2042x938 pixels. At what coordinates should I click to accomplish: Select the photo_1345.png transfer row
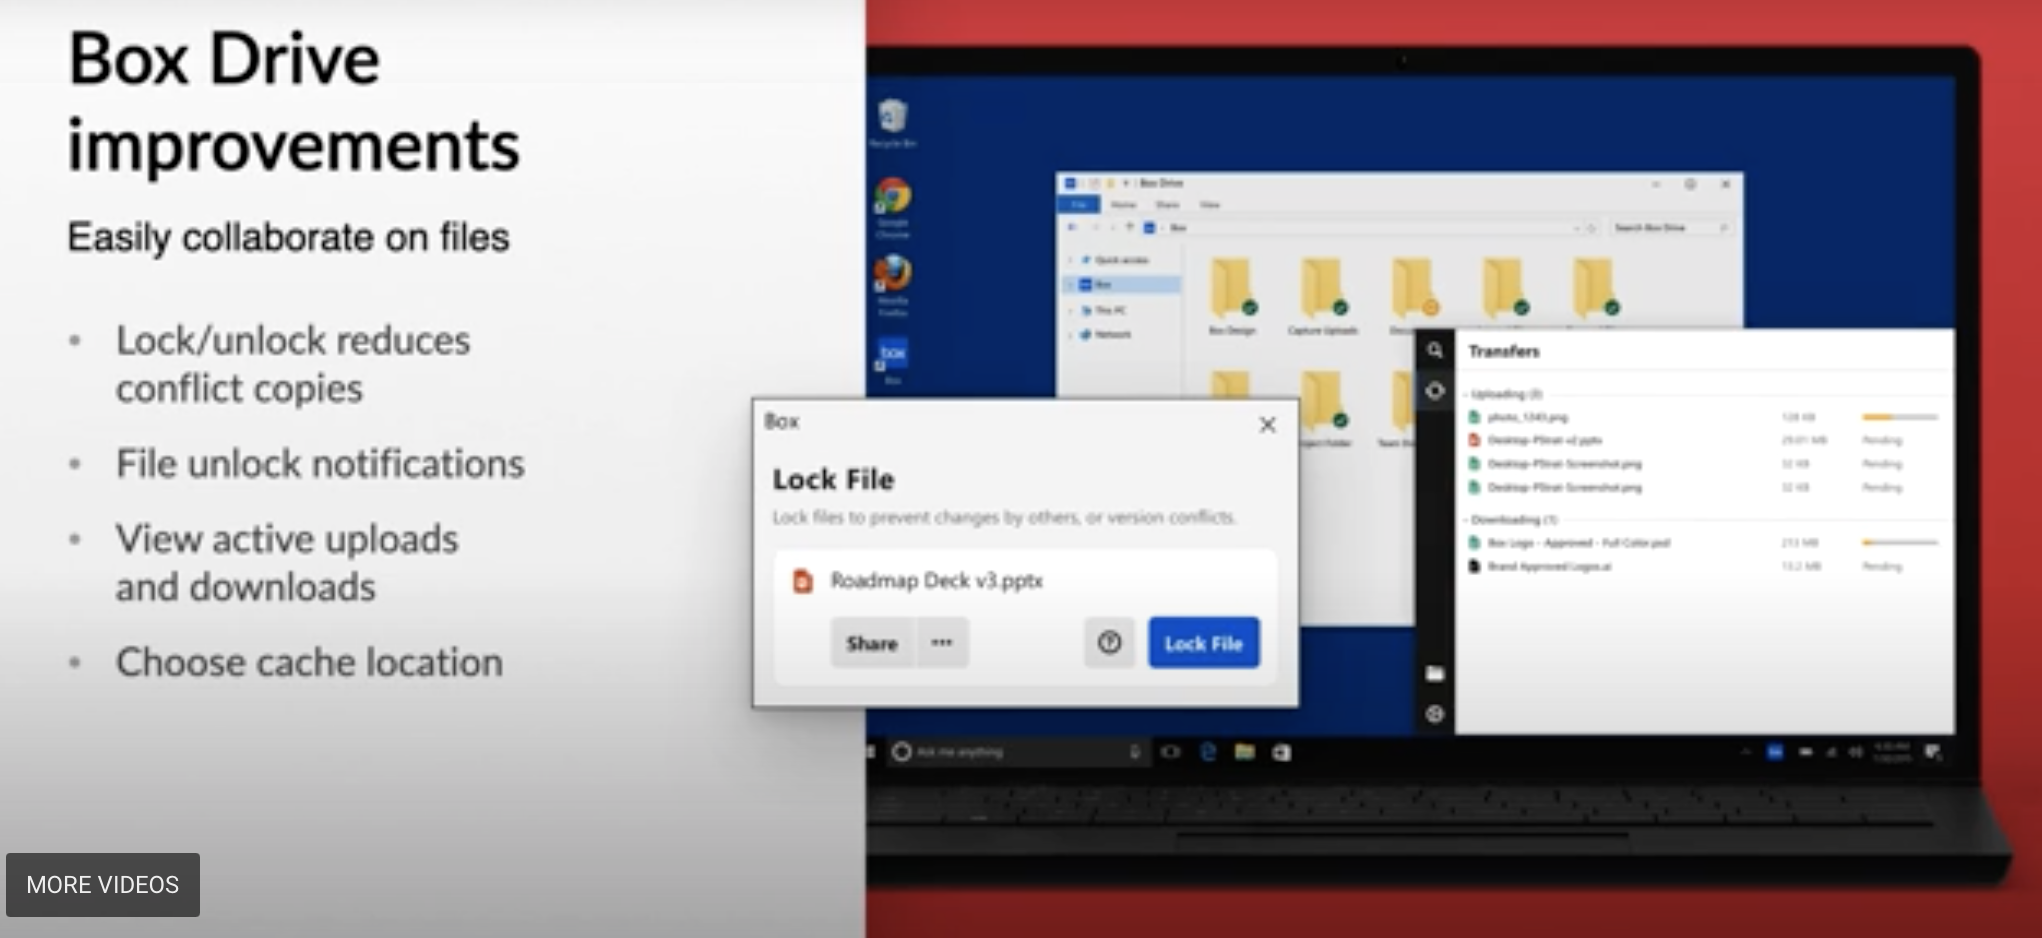pos(1704,417)
